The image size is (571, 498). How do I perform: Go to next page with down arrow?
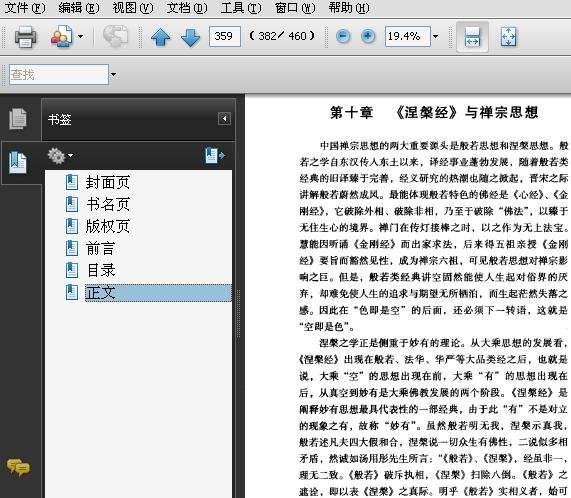tap(190, 37)
